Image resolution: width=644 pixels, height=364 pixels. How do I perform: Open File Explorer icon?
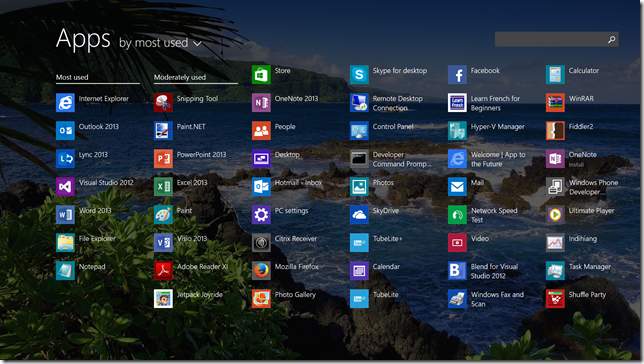coord(65,242)
